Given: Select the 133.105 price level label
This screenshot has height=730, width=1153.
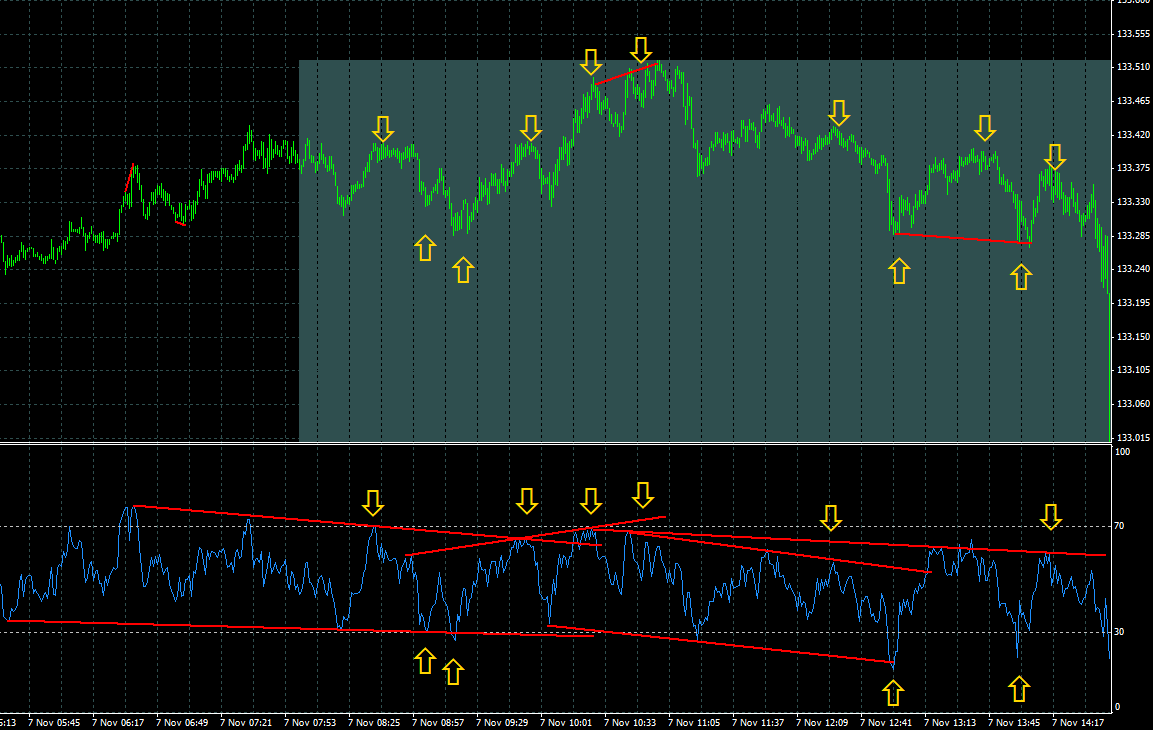Looking at the screenshot, I should [1133, 370].
